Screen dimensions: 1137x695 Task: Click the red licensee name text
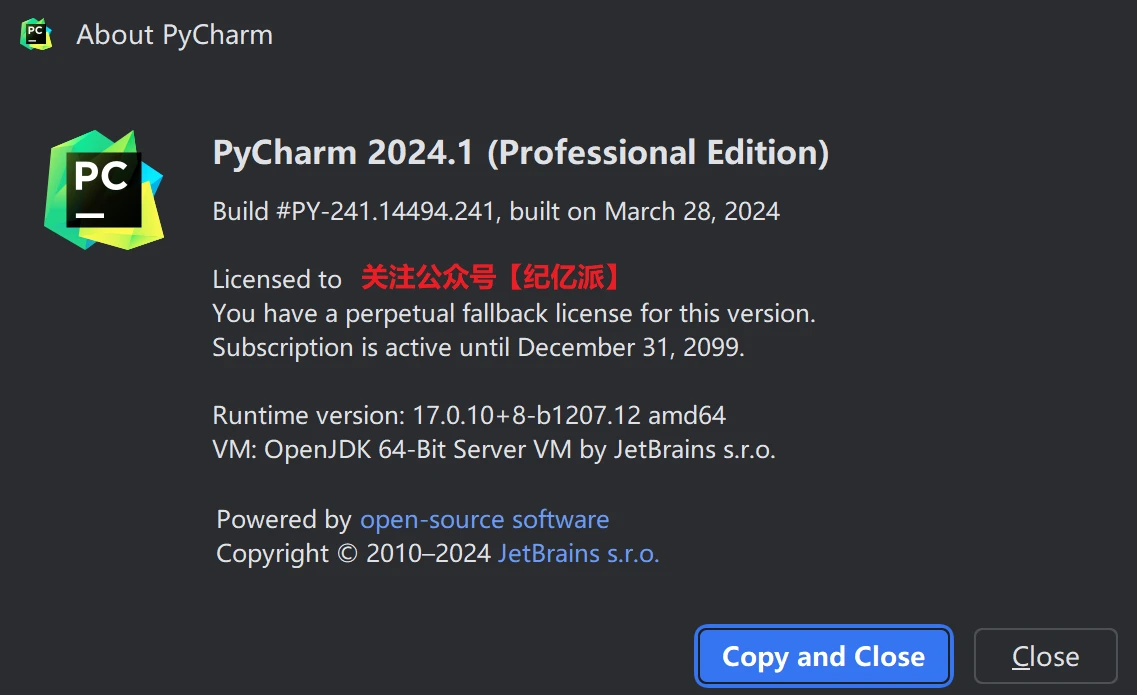tap(490, 278)
